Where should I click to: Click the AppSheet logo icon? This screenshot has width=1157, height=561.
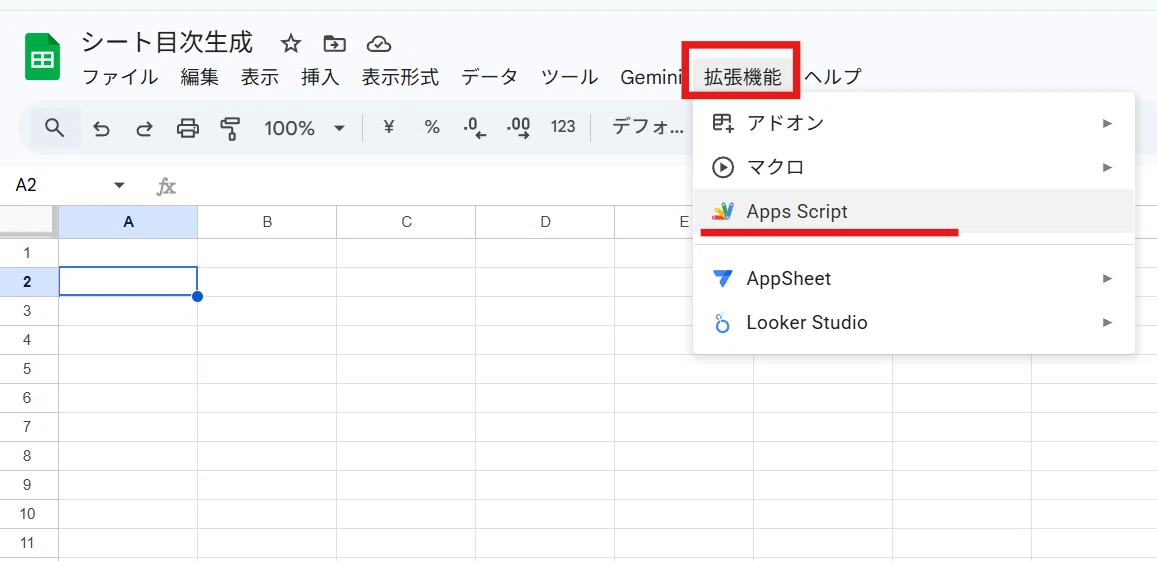722,278
